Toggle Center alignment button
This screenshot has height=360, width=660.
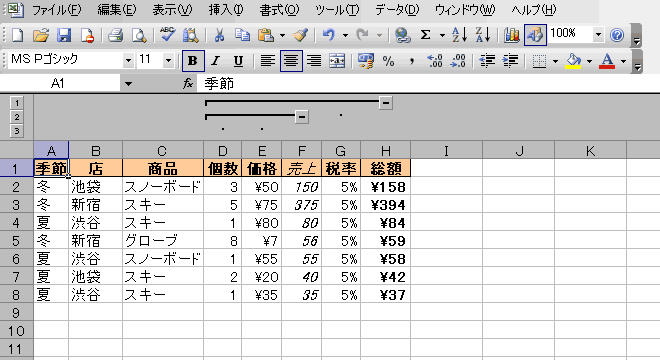[291, 61]
